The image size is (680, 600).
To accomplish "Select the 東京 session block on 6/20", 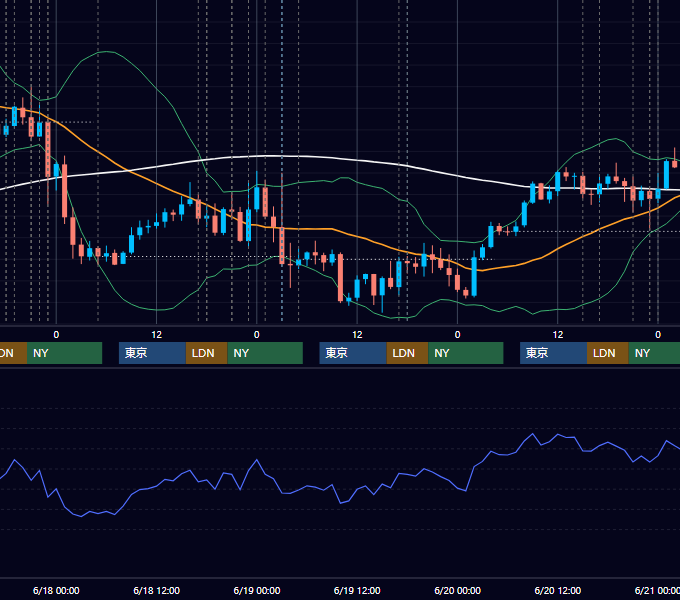I will (x=554, y=353).
